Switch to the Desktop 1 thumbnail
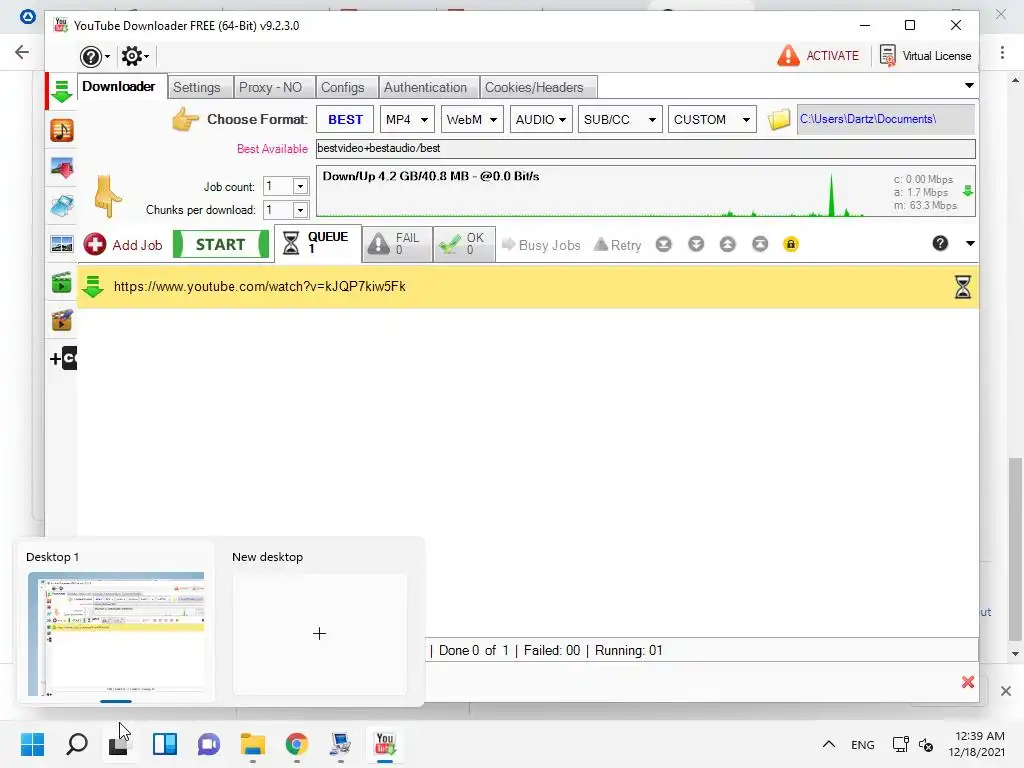 (116, 633)
